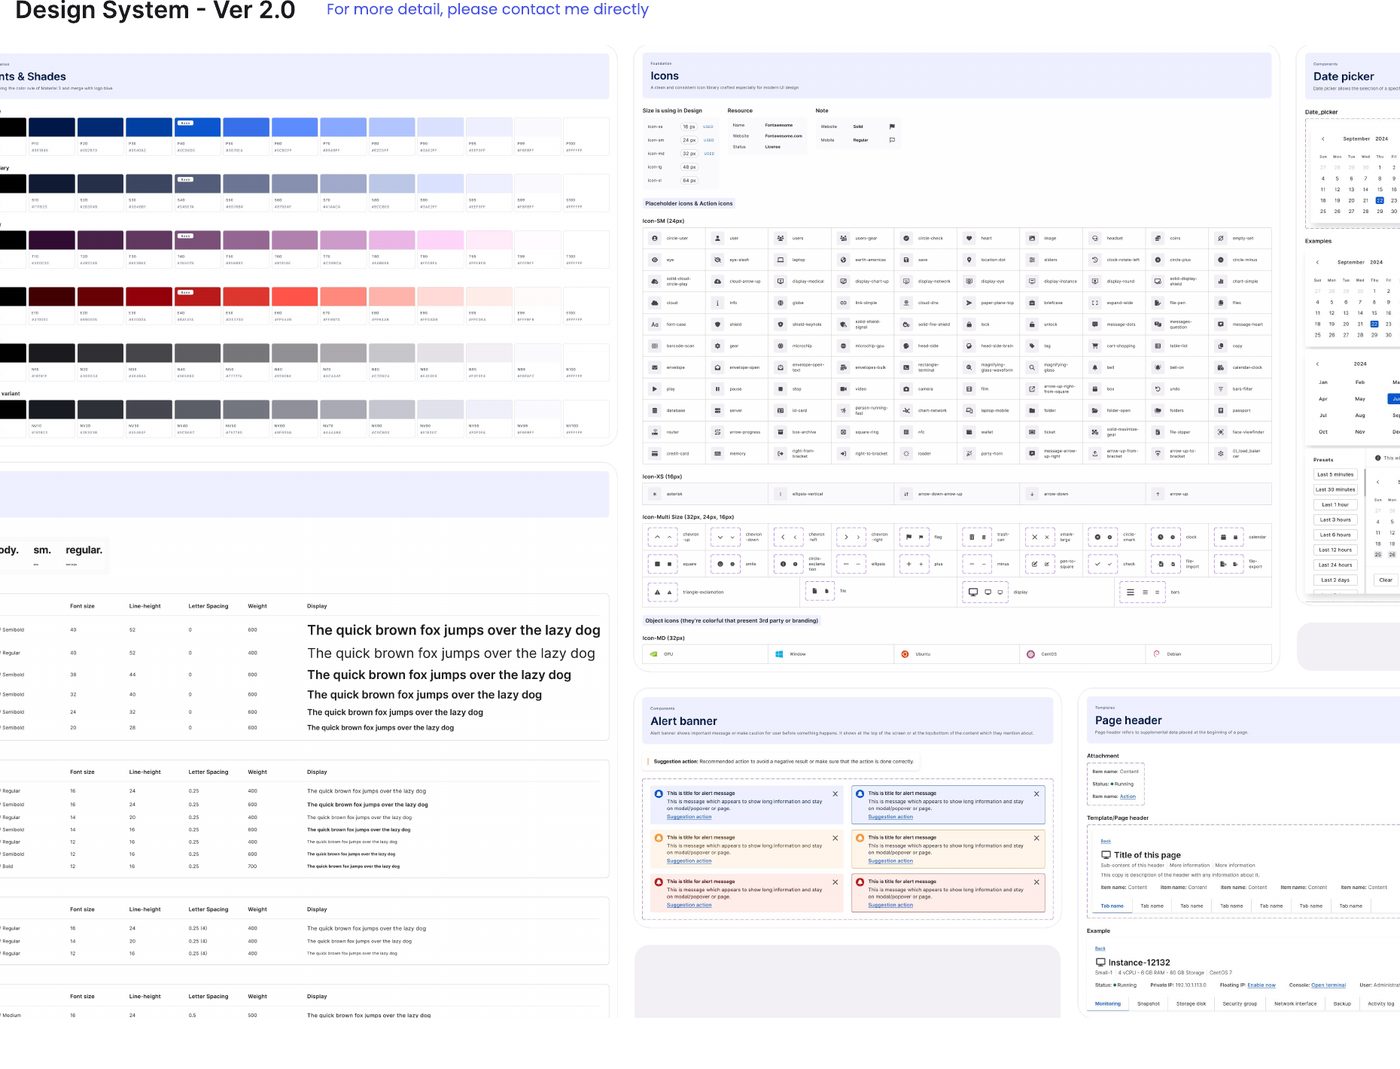Select the paper-plane-top icon

969,303
